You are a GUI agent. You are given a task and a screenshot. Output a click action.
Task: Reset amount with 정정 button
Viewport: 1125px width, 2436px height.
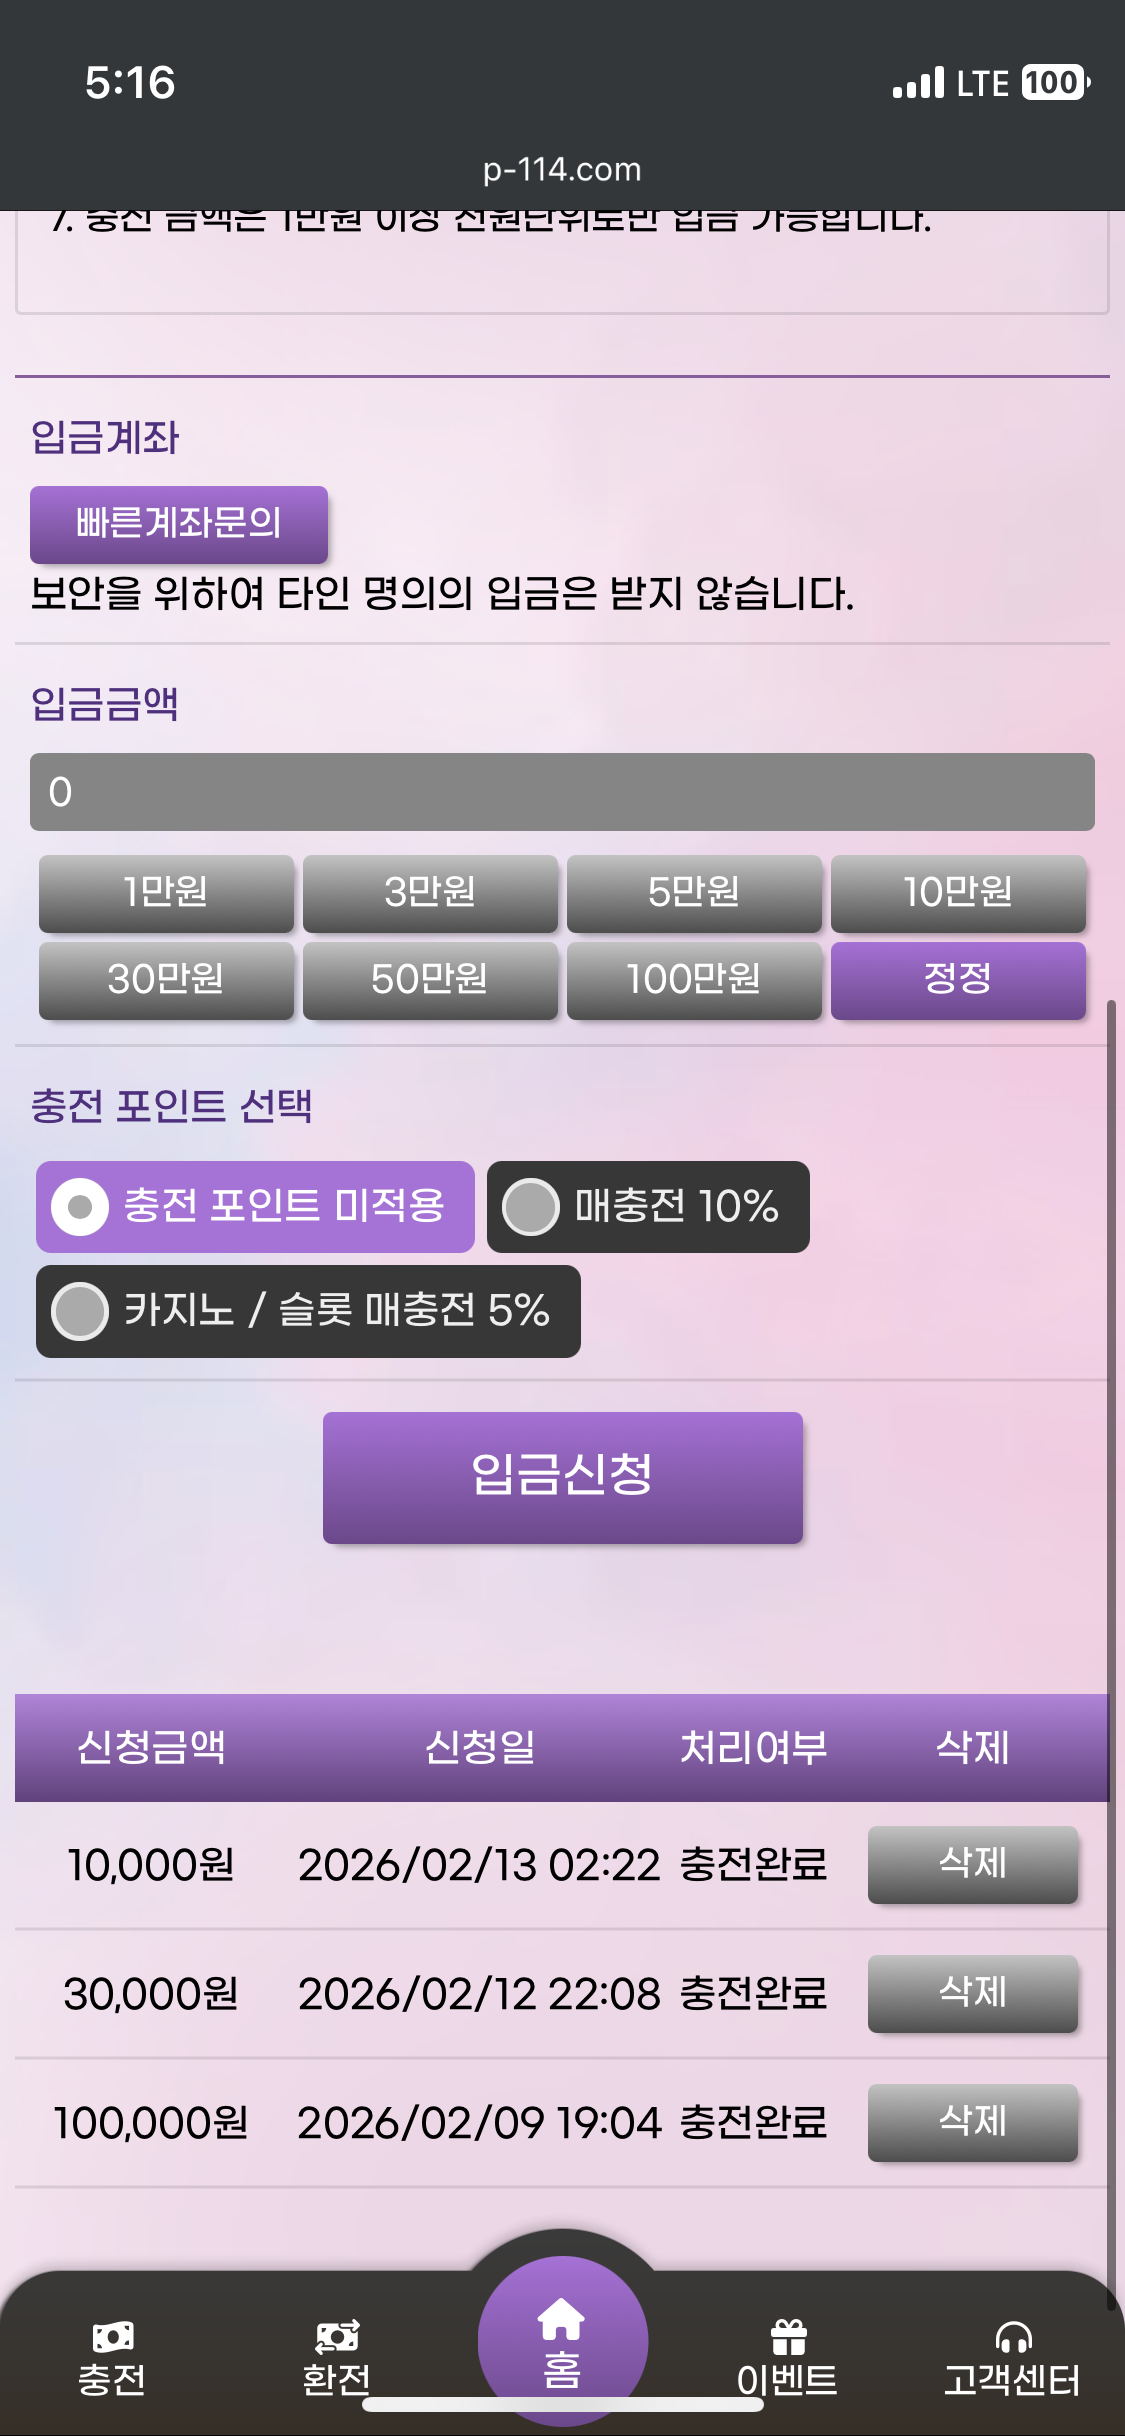pyautogui.click(x=958, y=979)
